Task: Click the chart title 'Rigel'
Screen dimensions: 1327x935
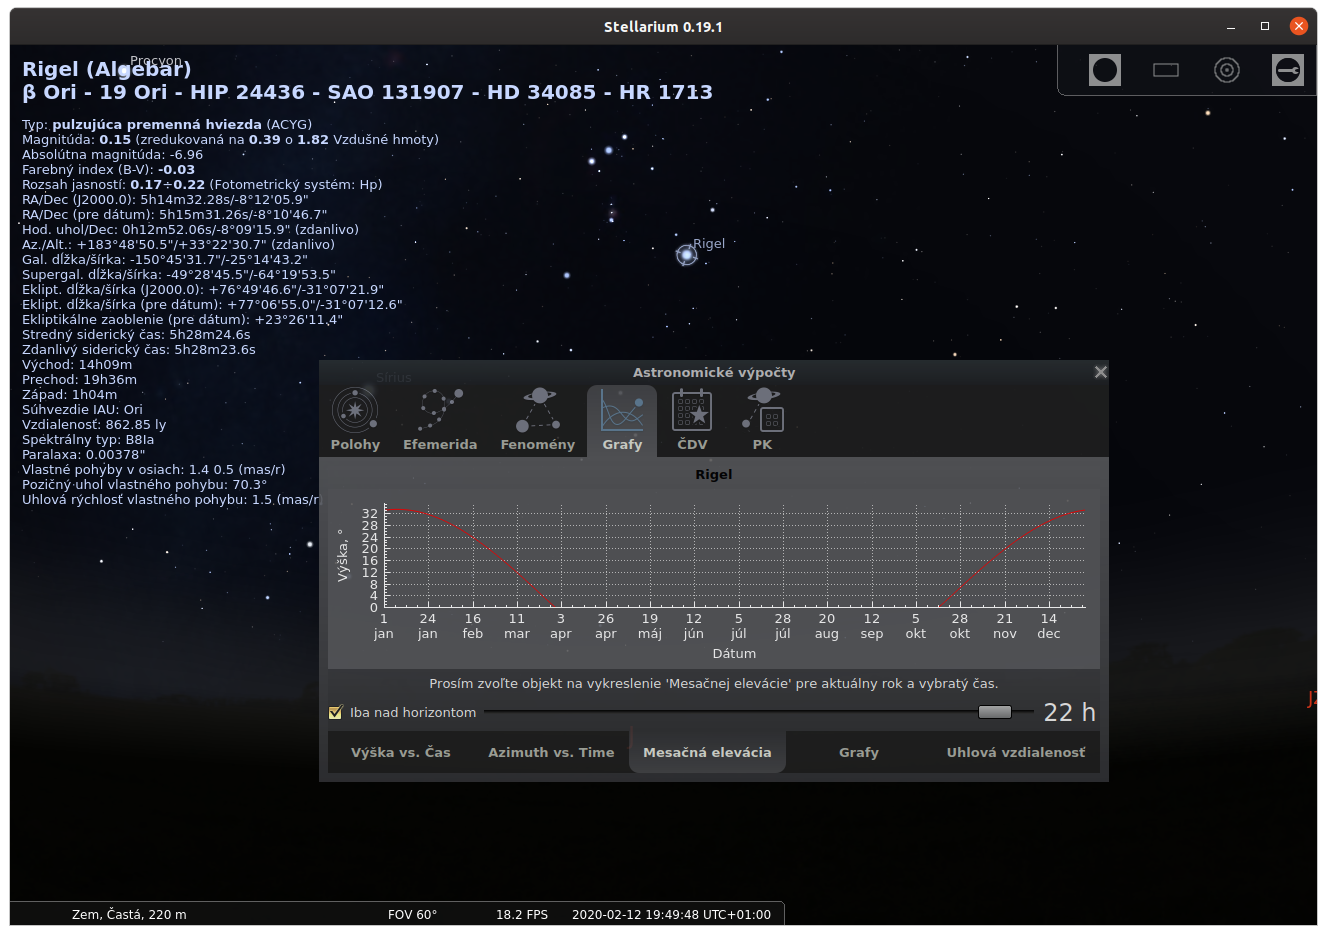Action: tap(714, 474)
